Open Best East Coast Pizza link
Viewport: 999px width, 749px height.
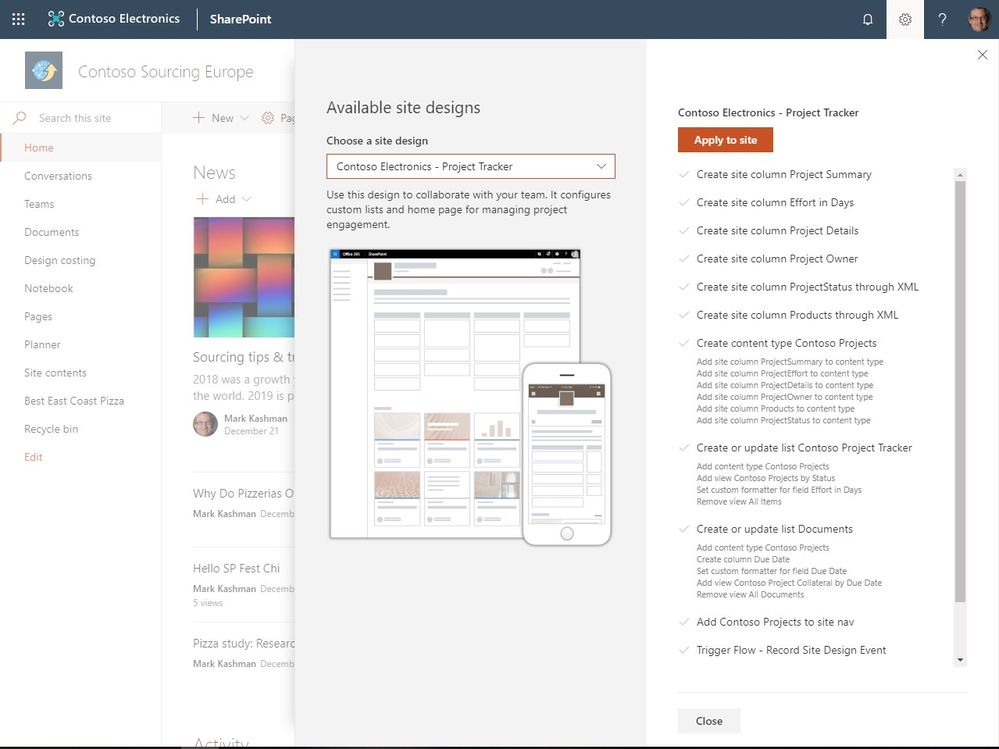pyautogui.click(x=74, y=401)
